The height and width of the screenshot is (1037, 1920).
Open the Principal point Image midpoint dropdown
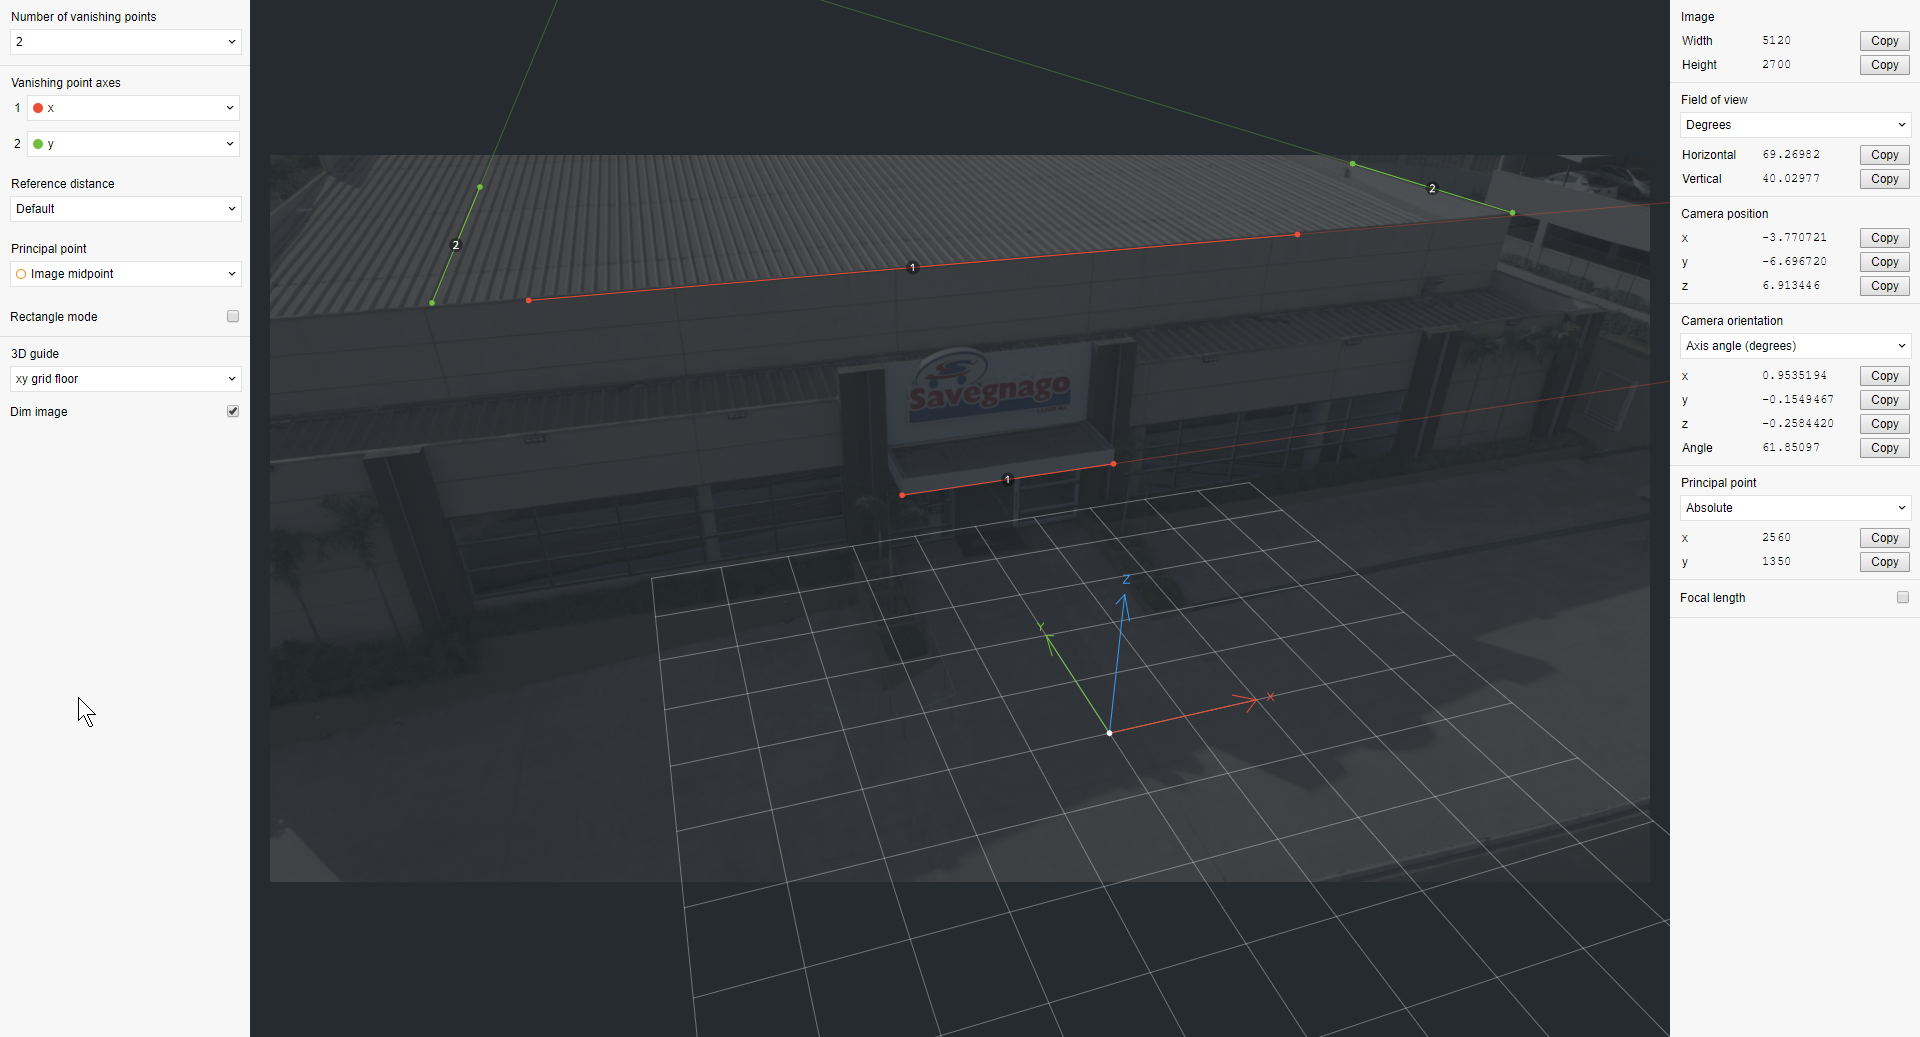point(126,274)
